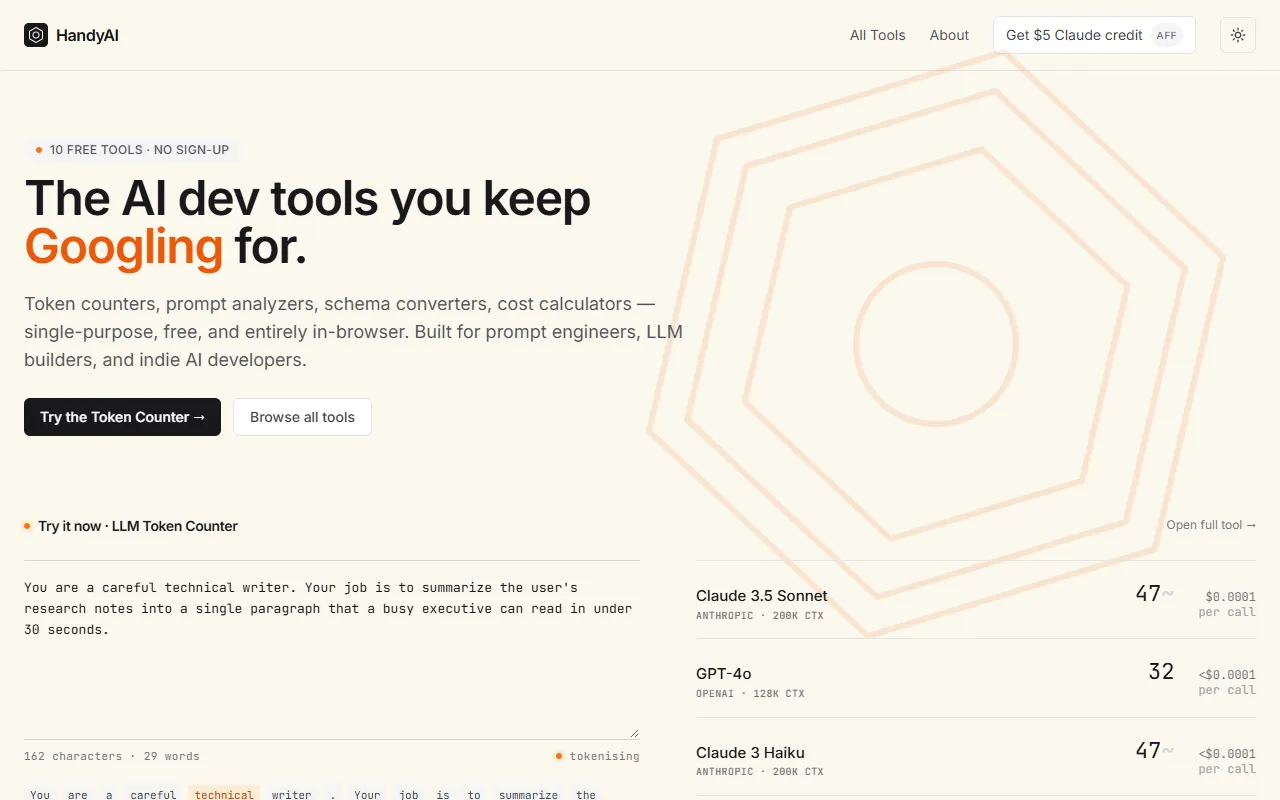The image size is (1280, 800).
Task: Click the AFF badge
Action: (x=1166, y=35)
